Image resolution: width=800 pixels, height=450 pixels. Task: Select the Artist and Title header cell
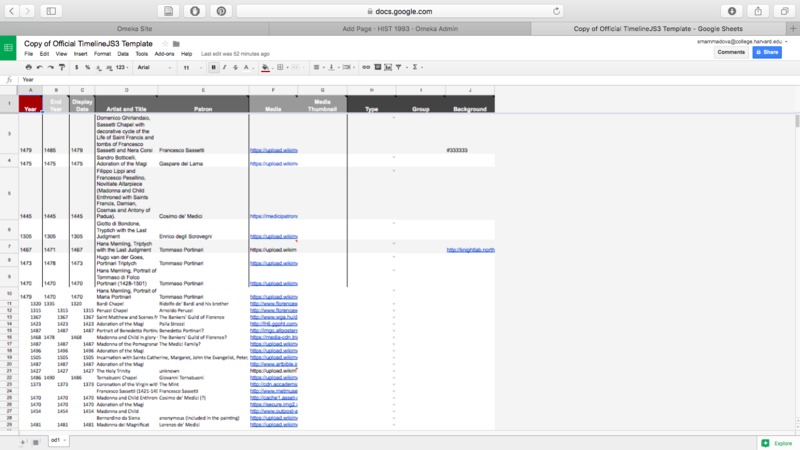click(x=126, y=104)
